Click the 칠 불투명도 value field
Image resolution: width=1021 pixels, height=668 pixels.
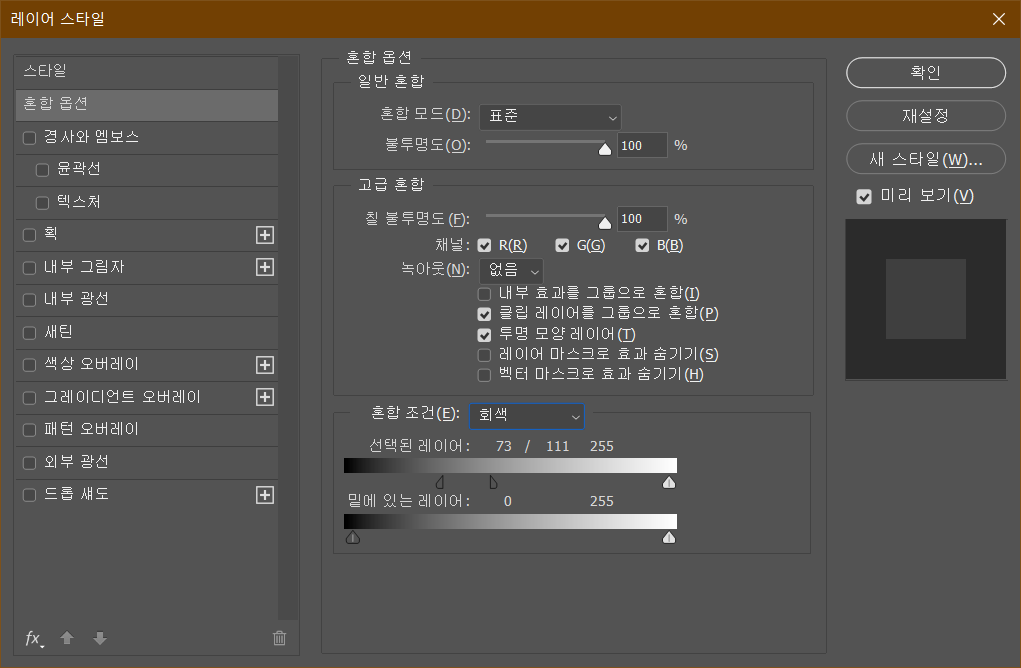[641, 219]
